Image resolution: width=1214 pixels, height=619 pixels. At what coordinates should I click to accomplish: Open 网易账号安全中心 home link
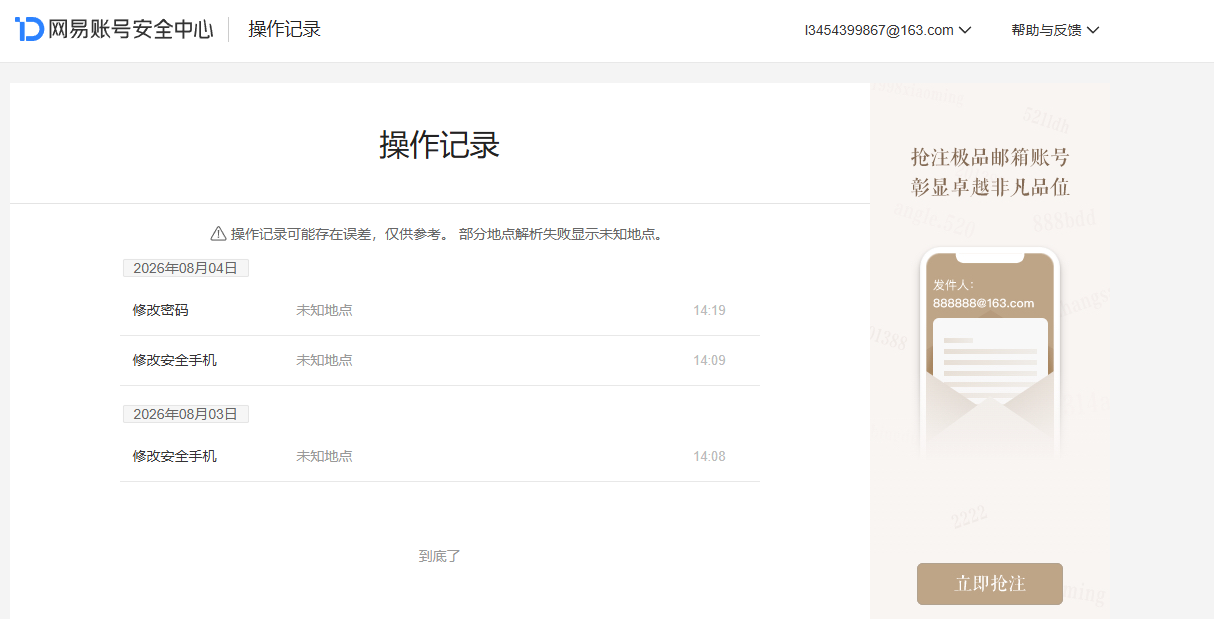coord(130,29)
